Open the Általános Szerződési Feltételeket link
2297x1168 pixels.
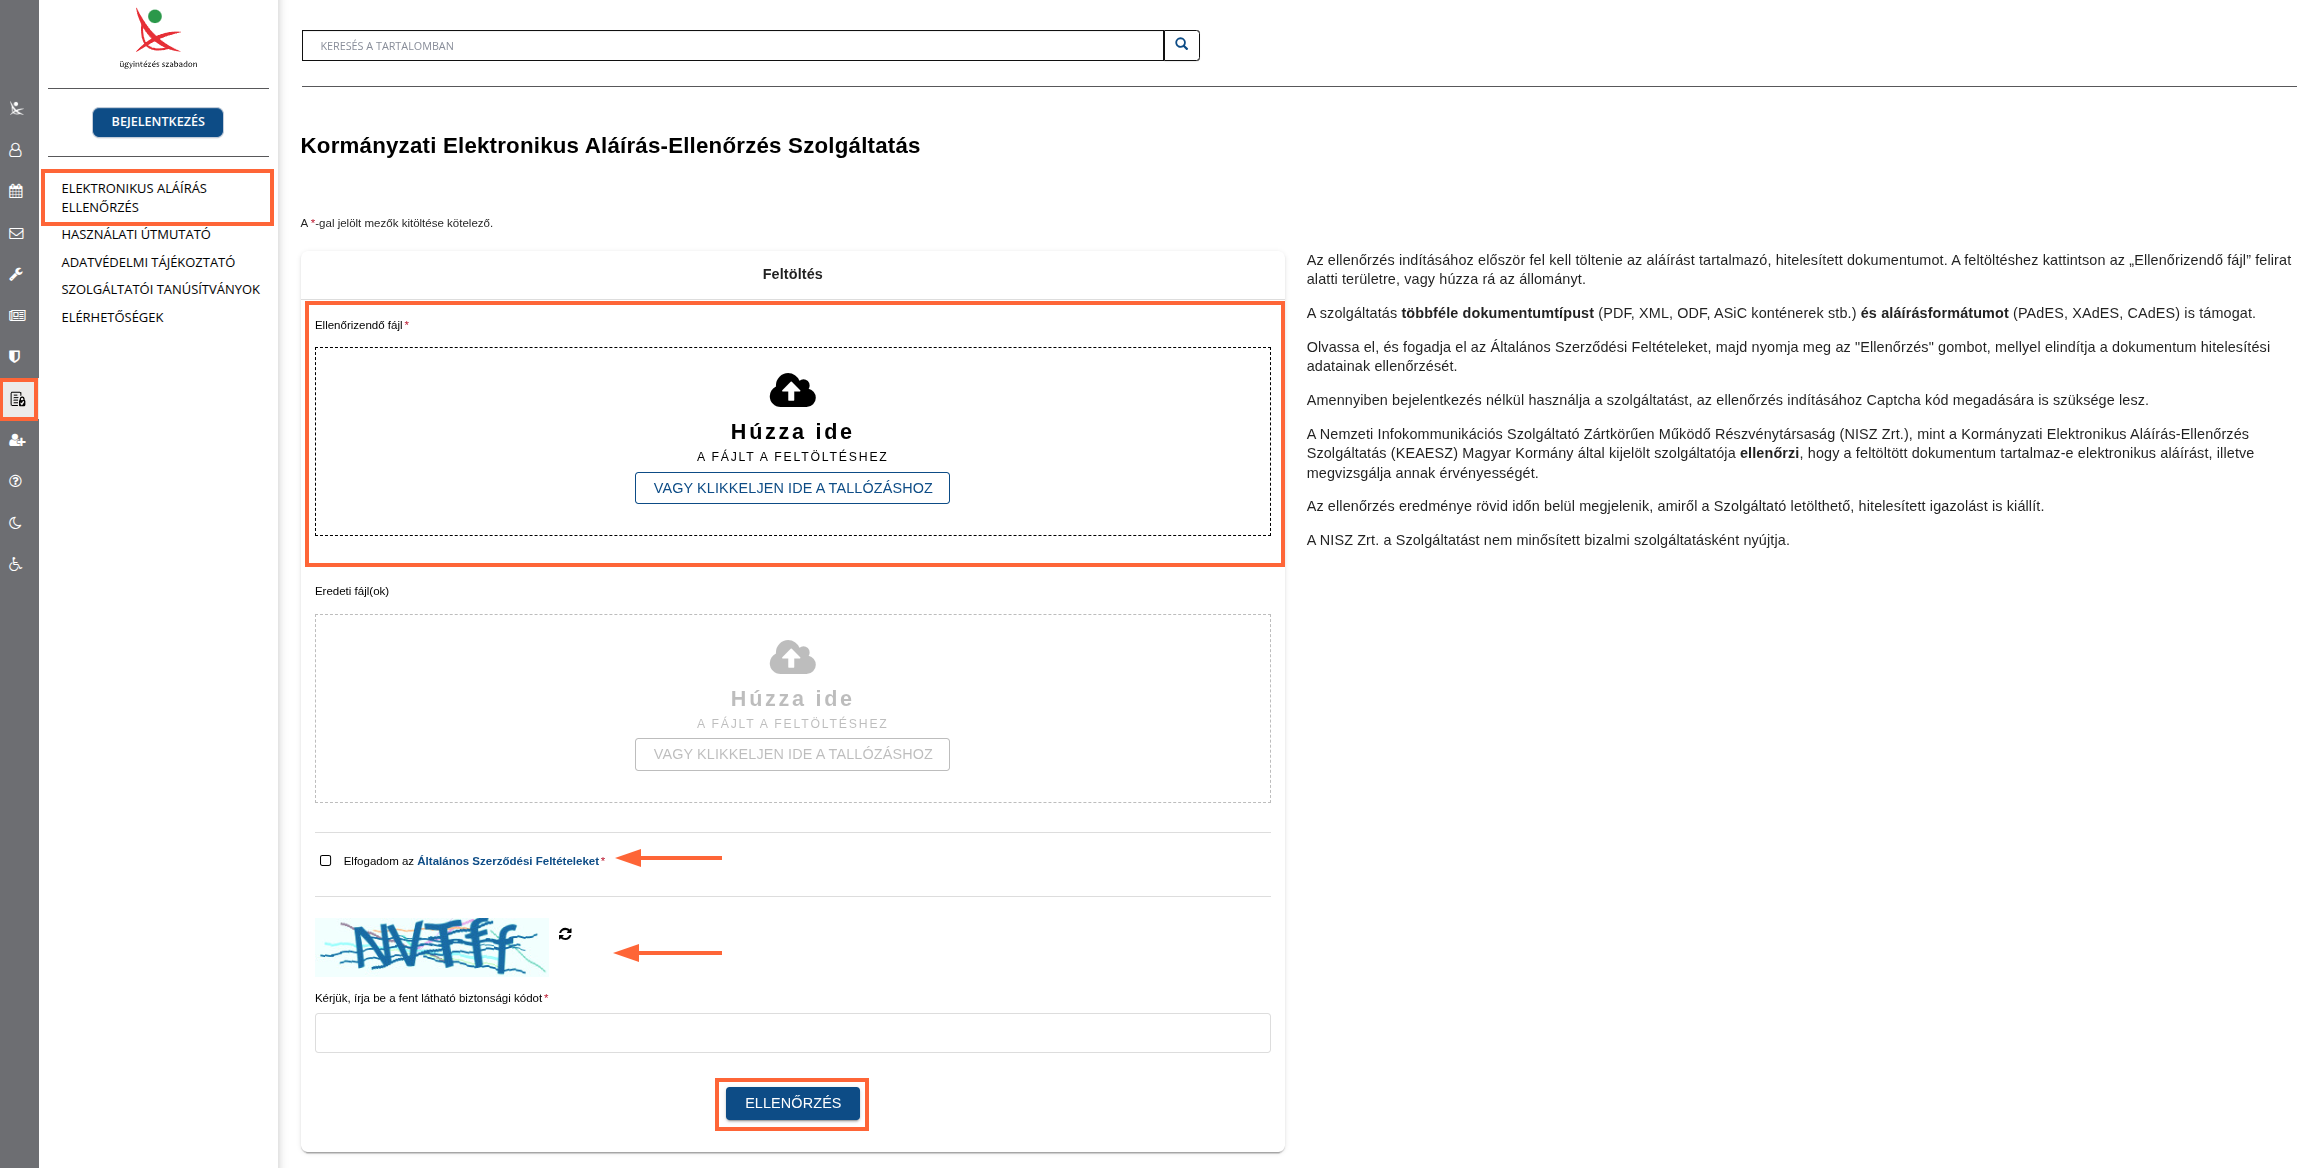coord(507,861)
